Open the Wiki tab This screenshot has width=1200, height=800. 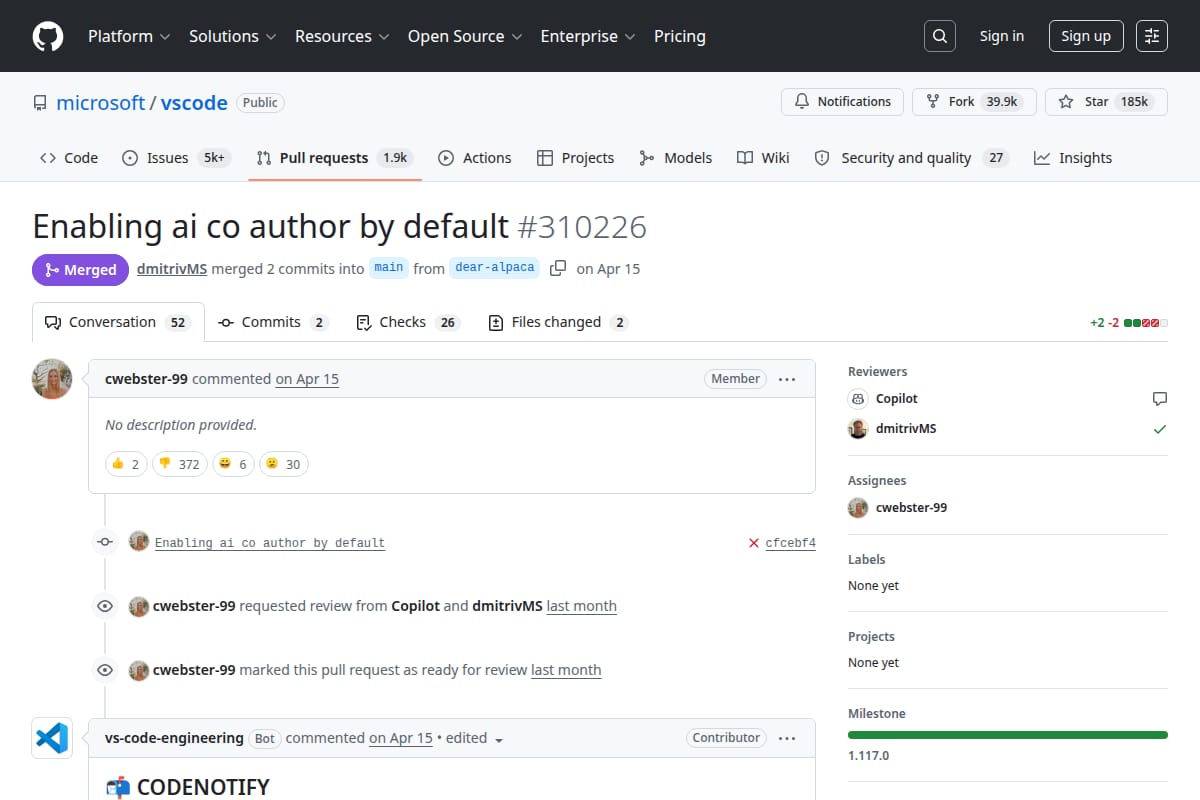[763, 158]
